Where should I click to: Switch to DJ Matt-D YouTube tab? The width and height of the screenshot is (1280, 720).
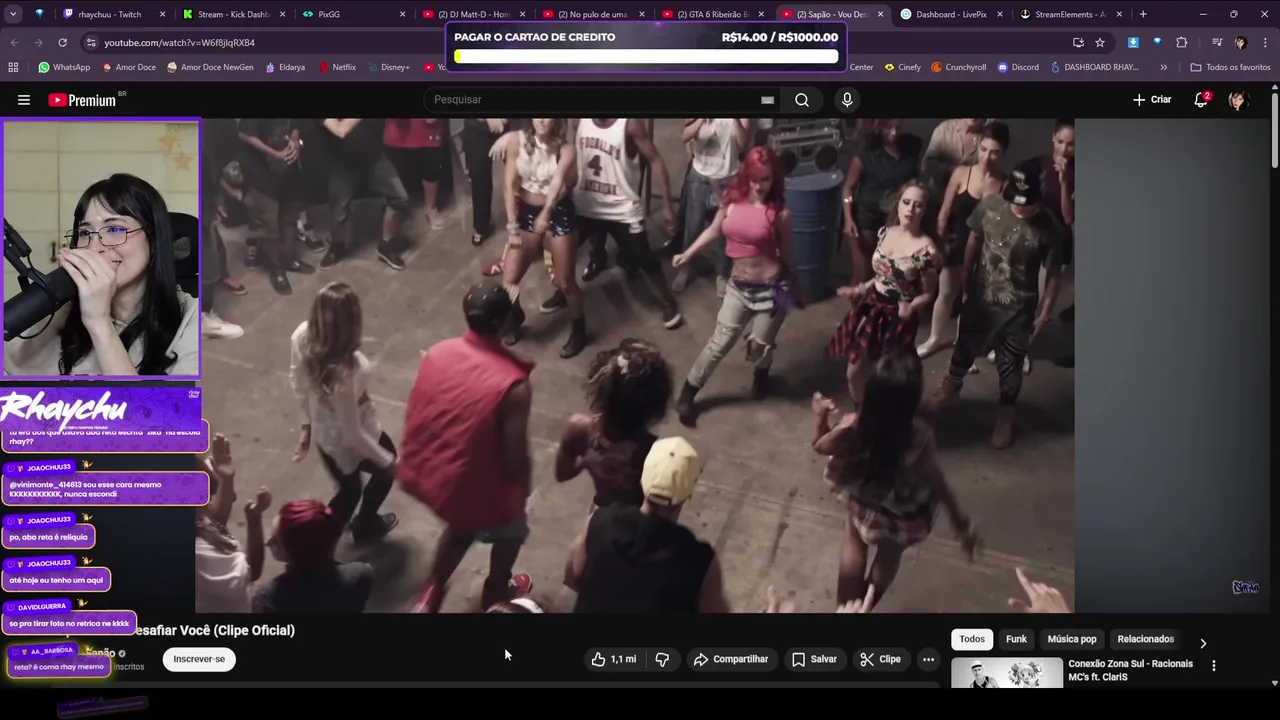[x=470, y=14]
